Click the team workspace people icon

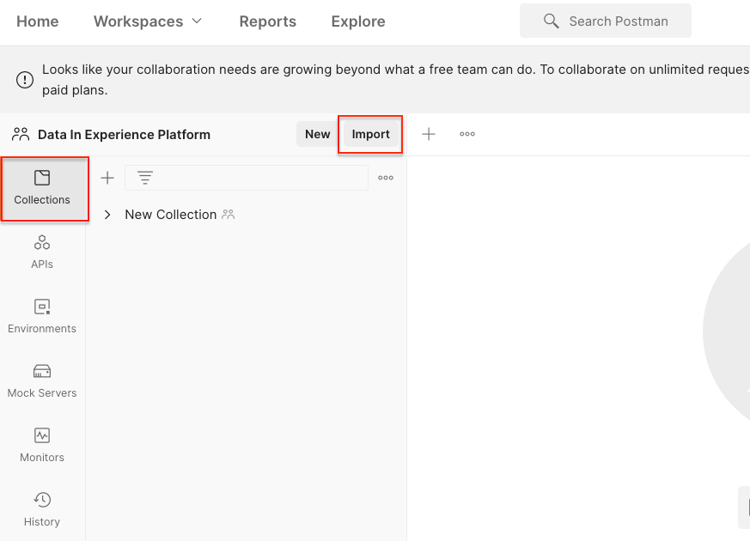click(x=21, y=134)
